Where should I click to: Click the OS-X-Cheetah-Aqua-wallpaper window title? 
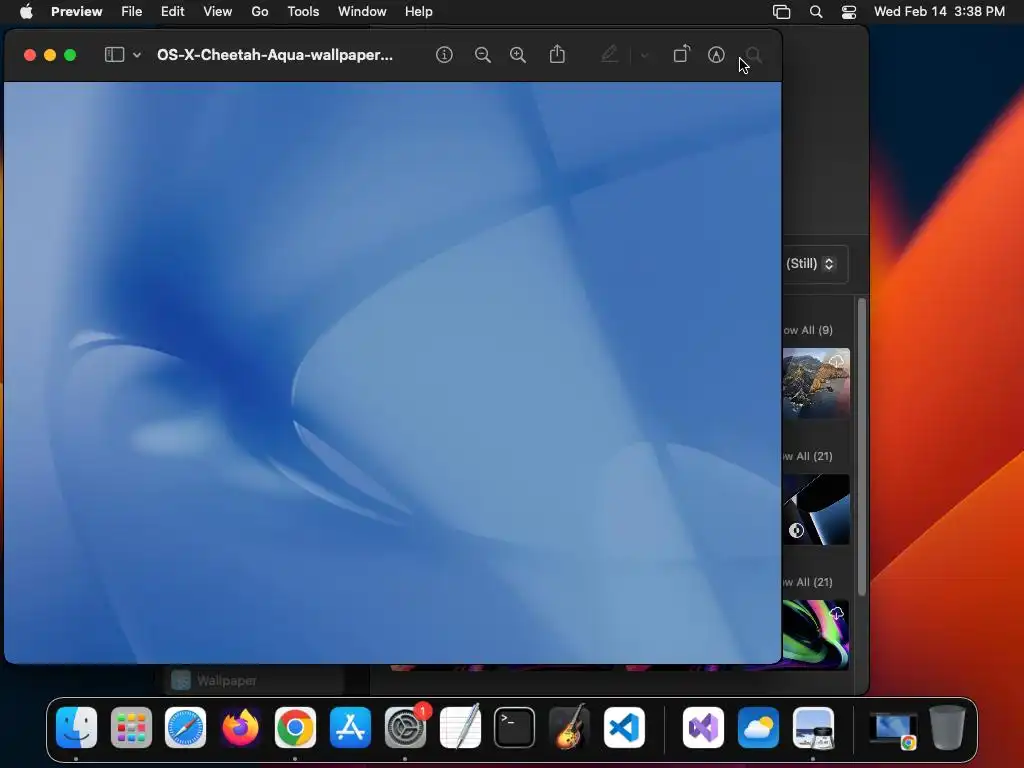[275, 55]
